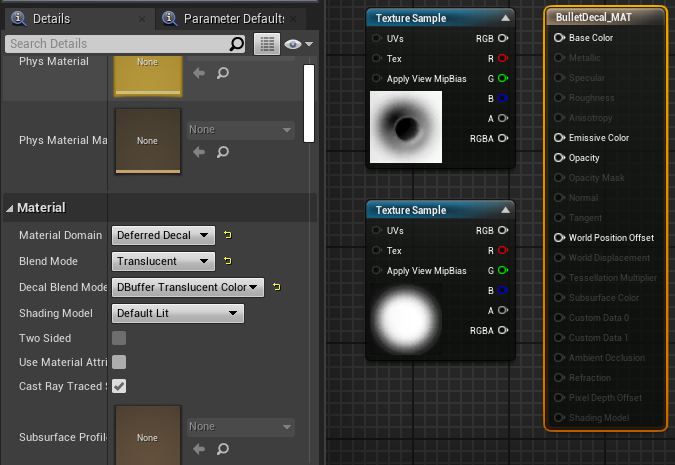Screen dimensions: 675x465
Task: Reset Blend Mode to default value
Action: pos(227,262)
